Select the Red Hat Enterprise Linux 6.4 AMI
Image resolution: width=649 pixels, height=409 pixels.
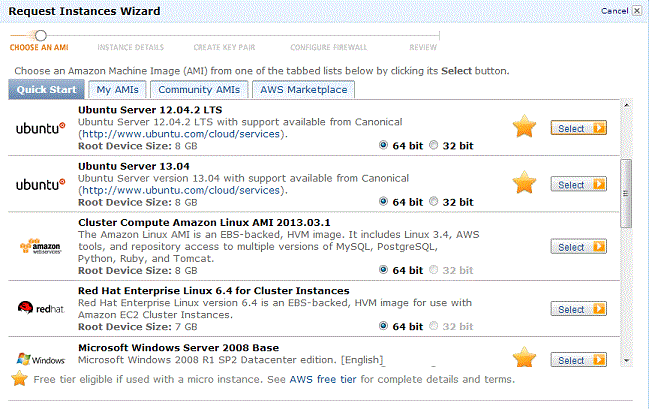pyautogui.click(x=578, y=309)
